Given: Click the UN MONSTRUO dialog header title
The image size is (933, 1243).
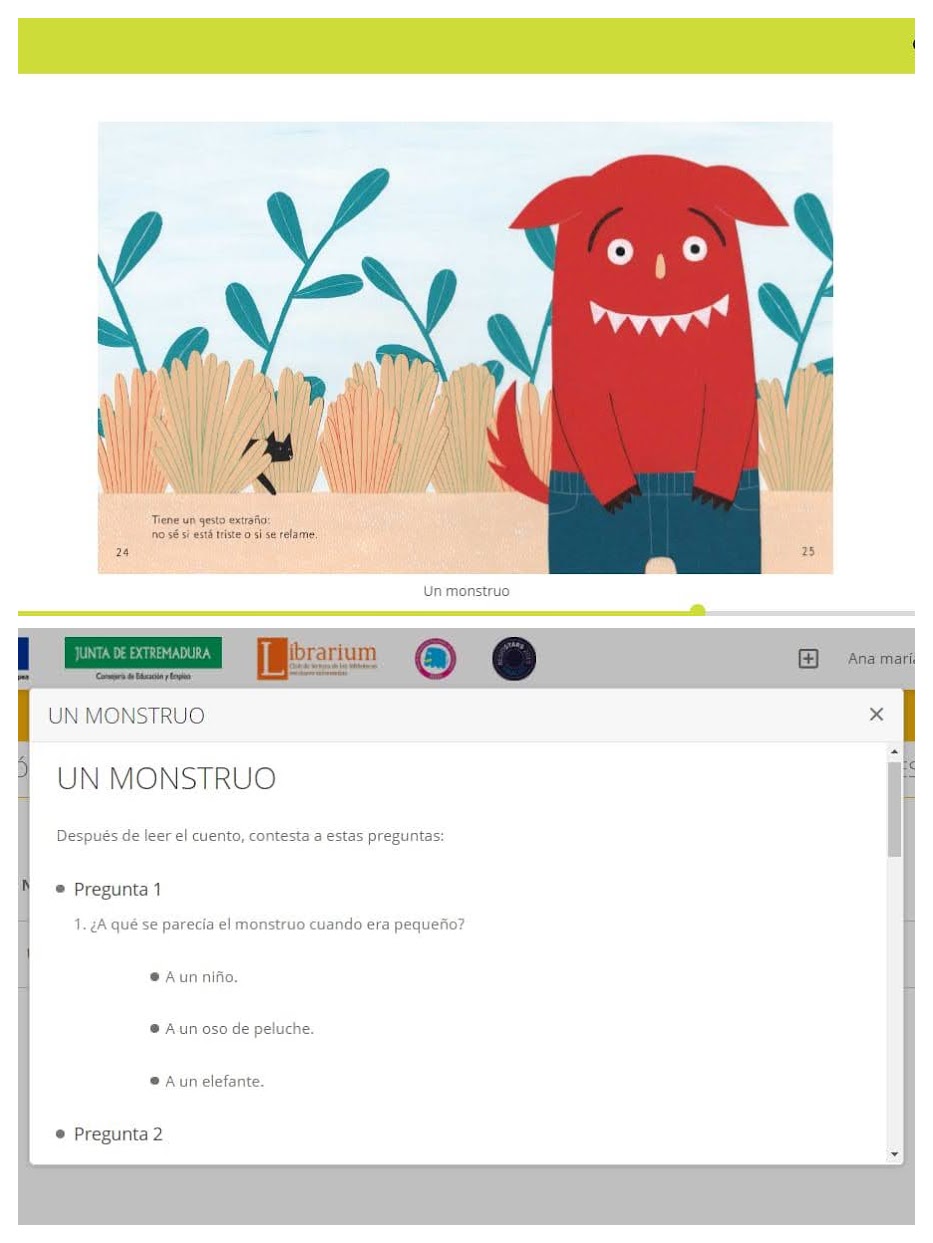Looking at the screenshot, I should tap(126, 716).
